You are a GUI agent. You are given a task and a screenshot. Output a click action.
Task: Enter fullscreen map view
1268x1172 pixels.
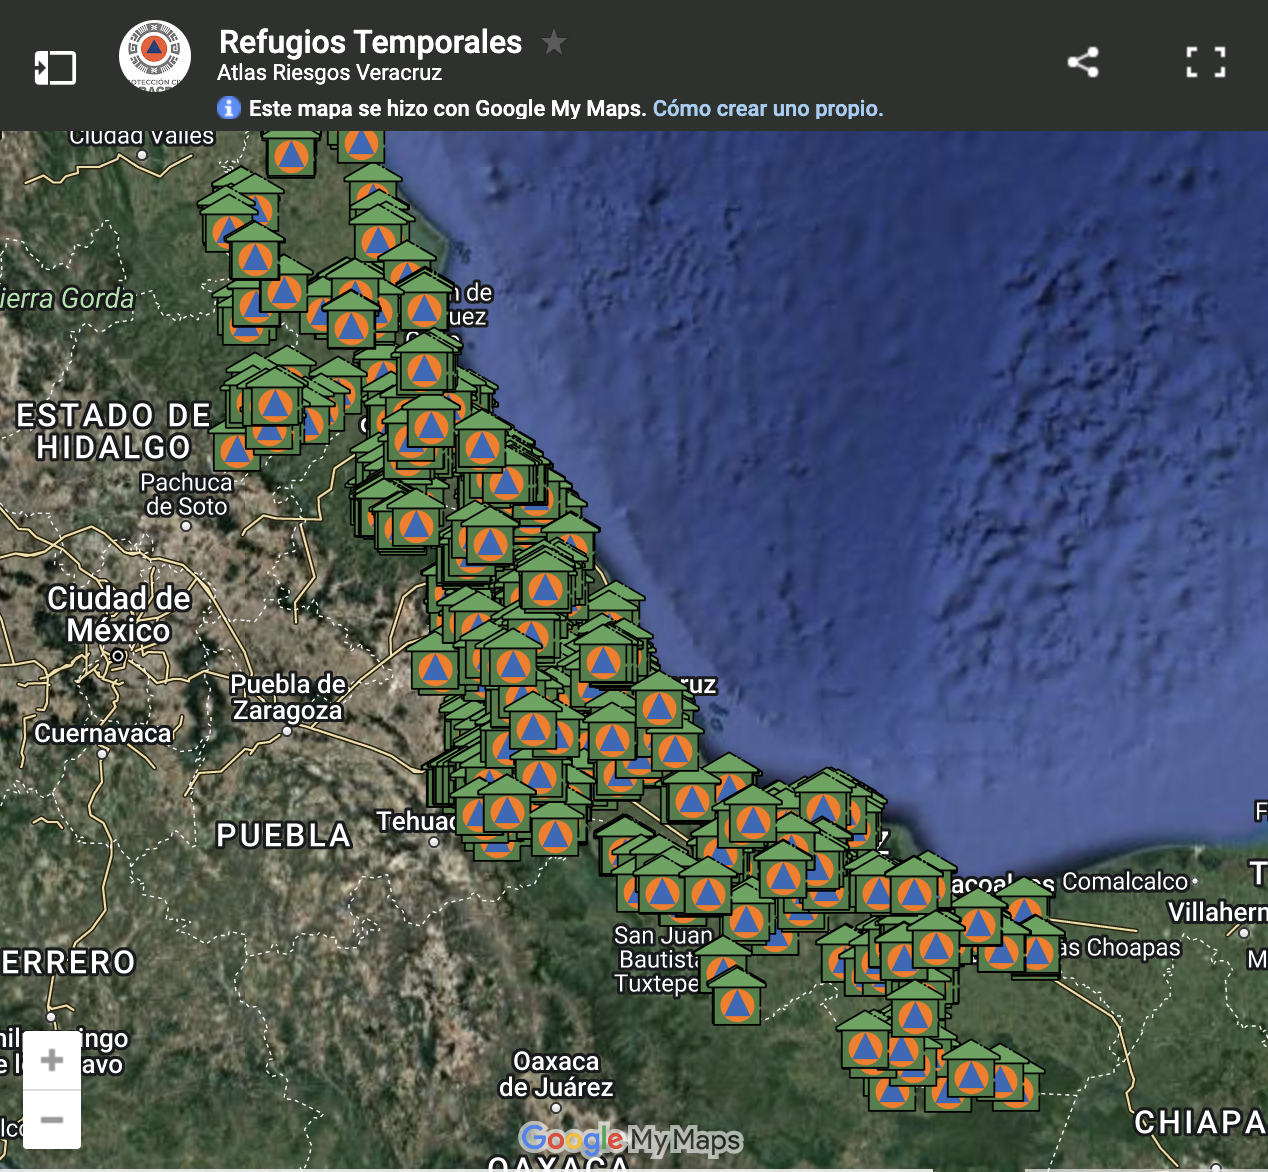tap(1205, 62)
